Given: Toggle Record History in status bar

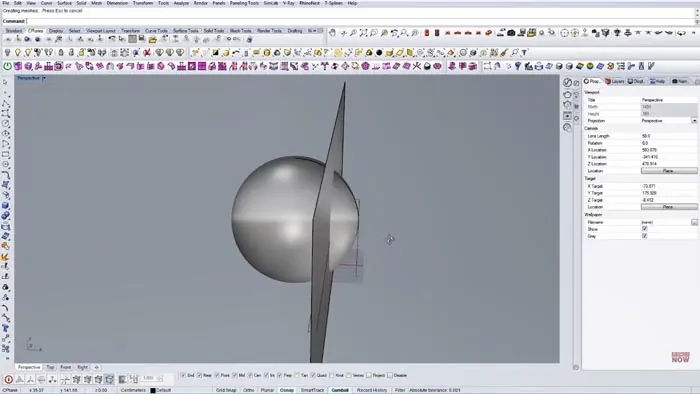Looking at the screenshot, I should (372, 390).
